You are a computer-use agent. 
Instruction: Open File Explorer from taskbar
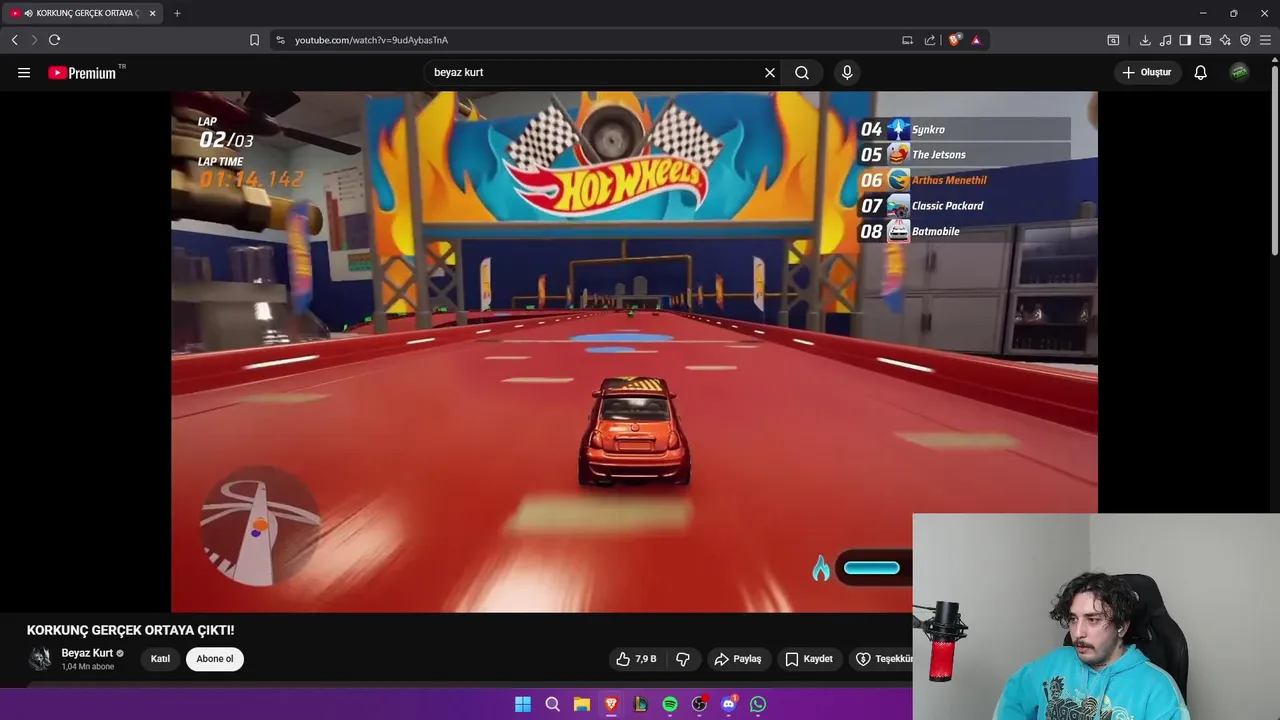[582, 704]
